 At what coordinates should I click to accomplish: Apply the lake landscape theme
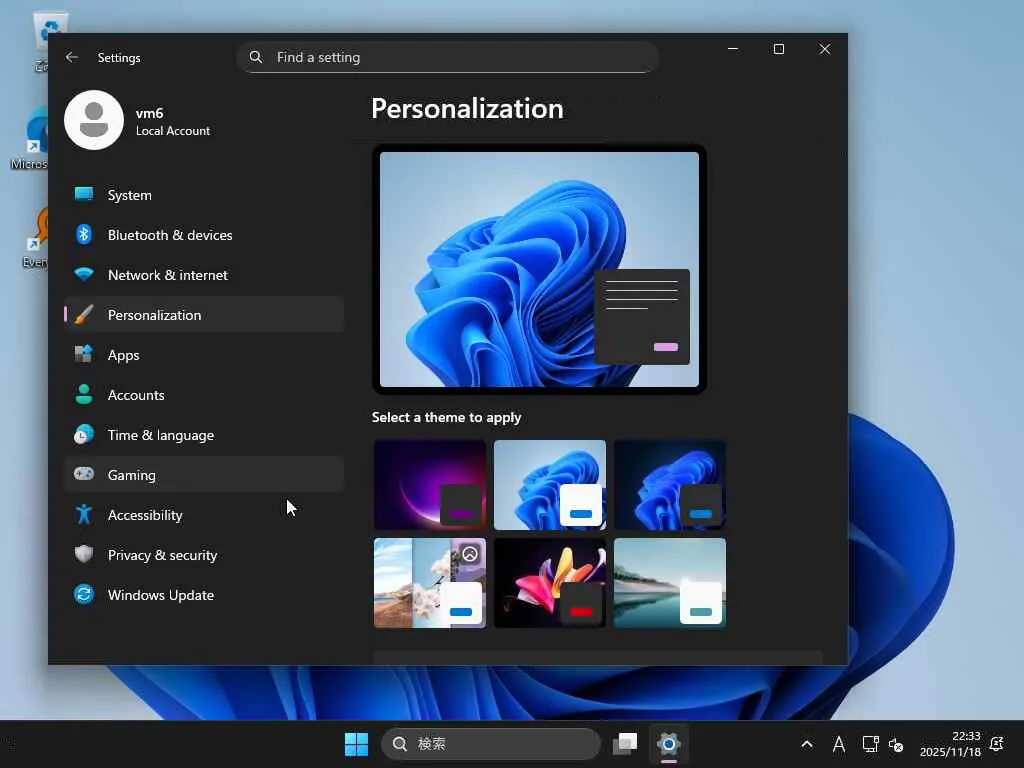pyautogui.click(x=670, y=583)
